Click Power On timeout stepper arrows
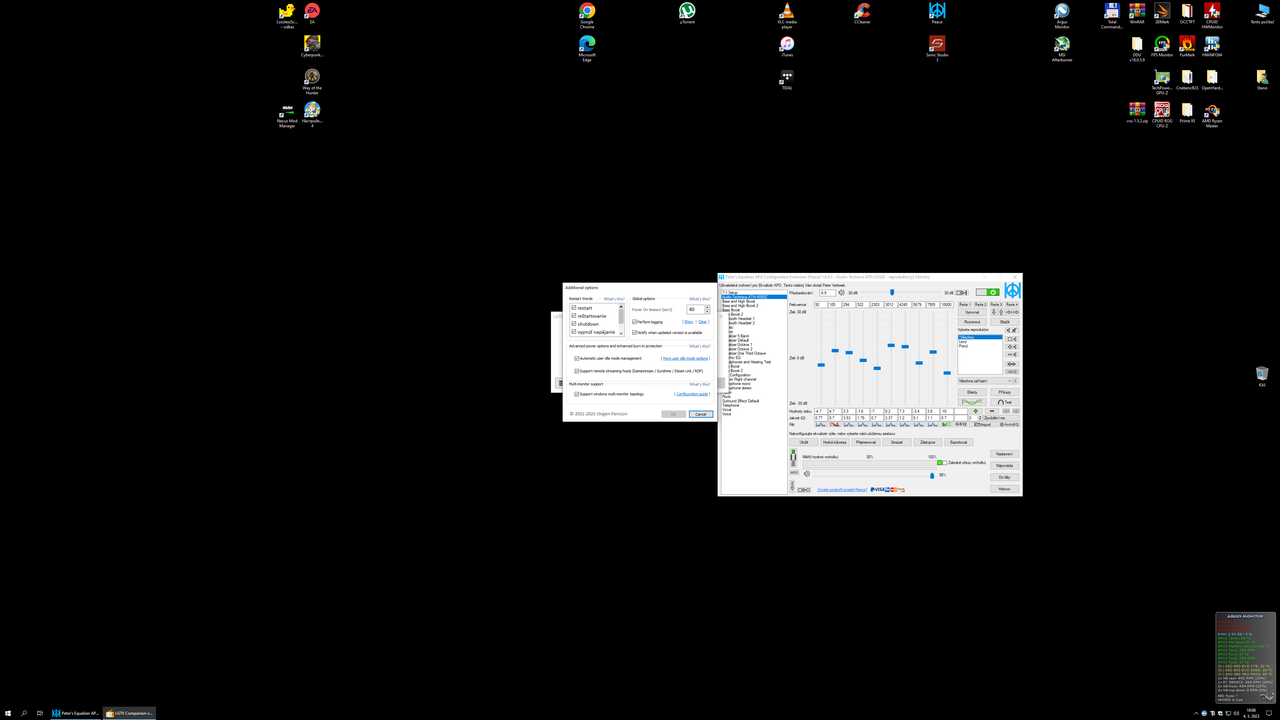1280x720 pixels. [x=707, y=310]
